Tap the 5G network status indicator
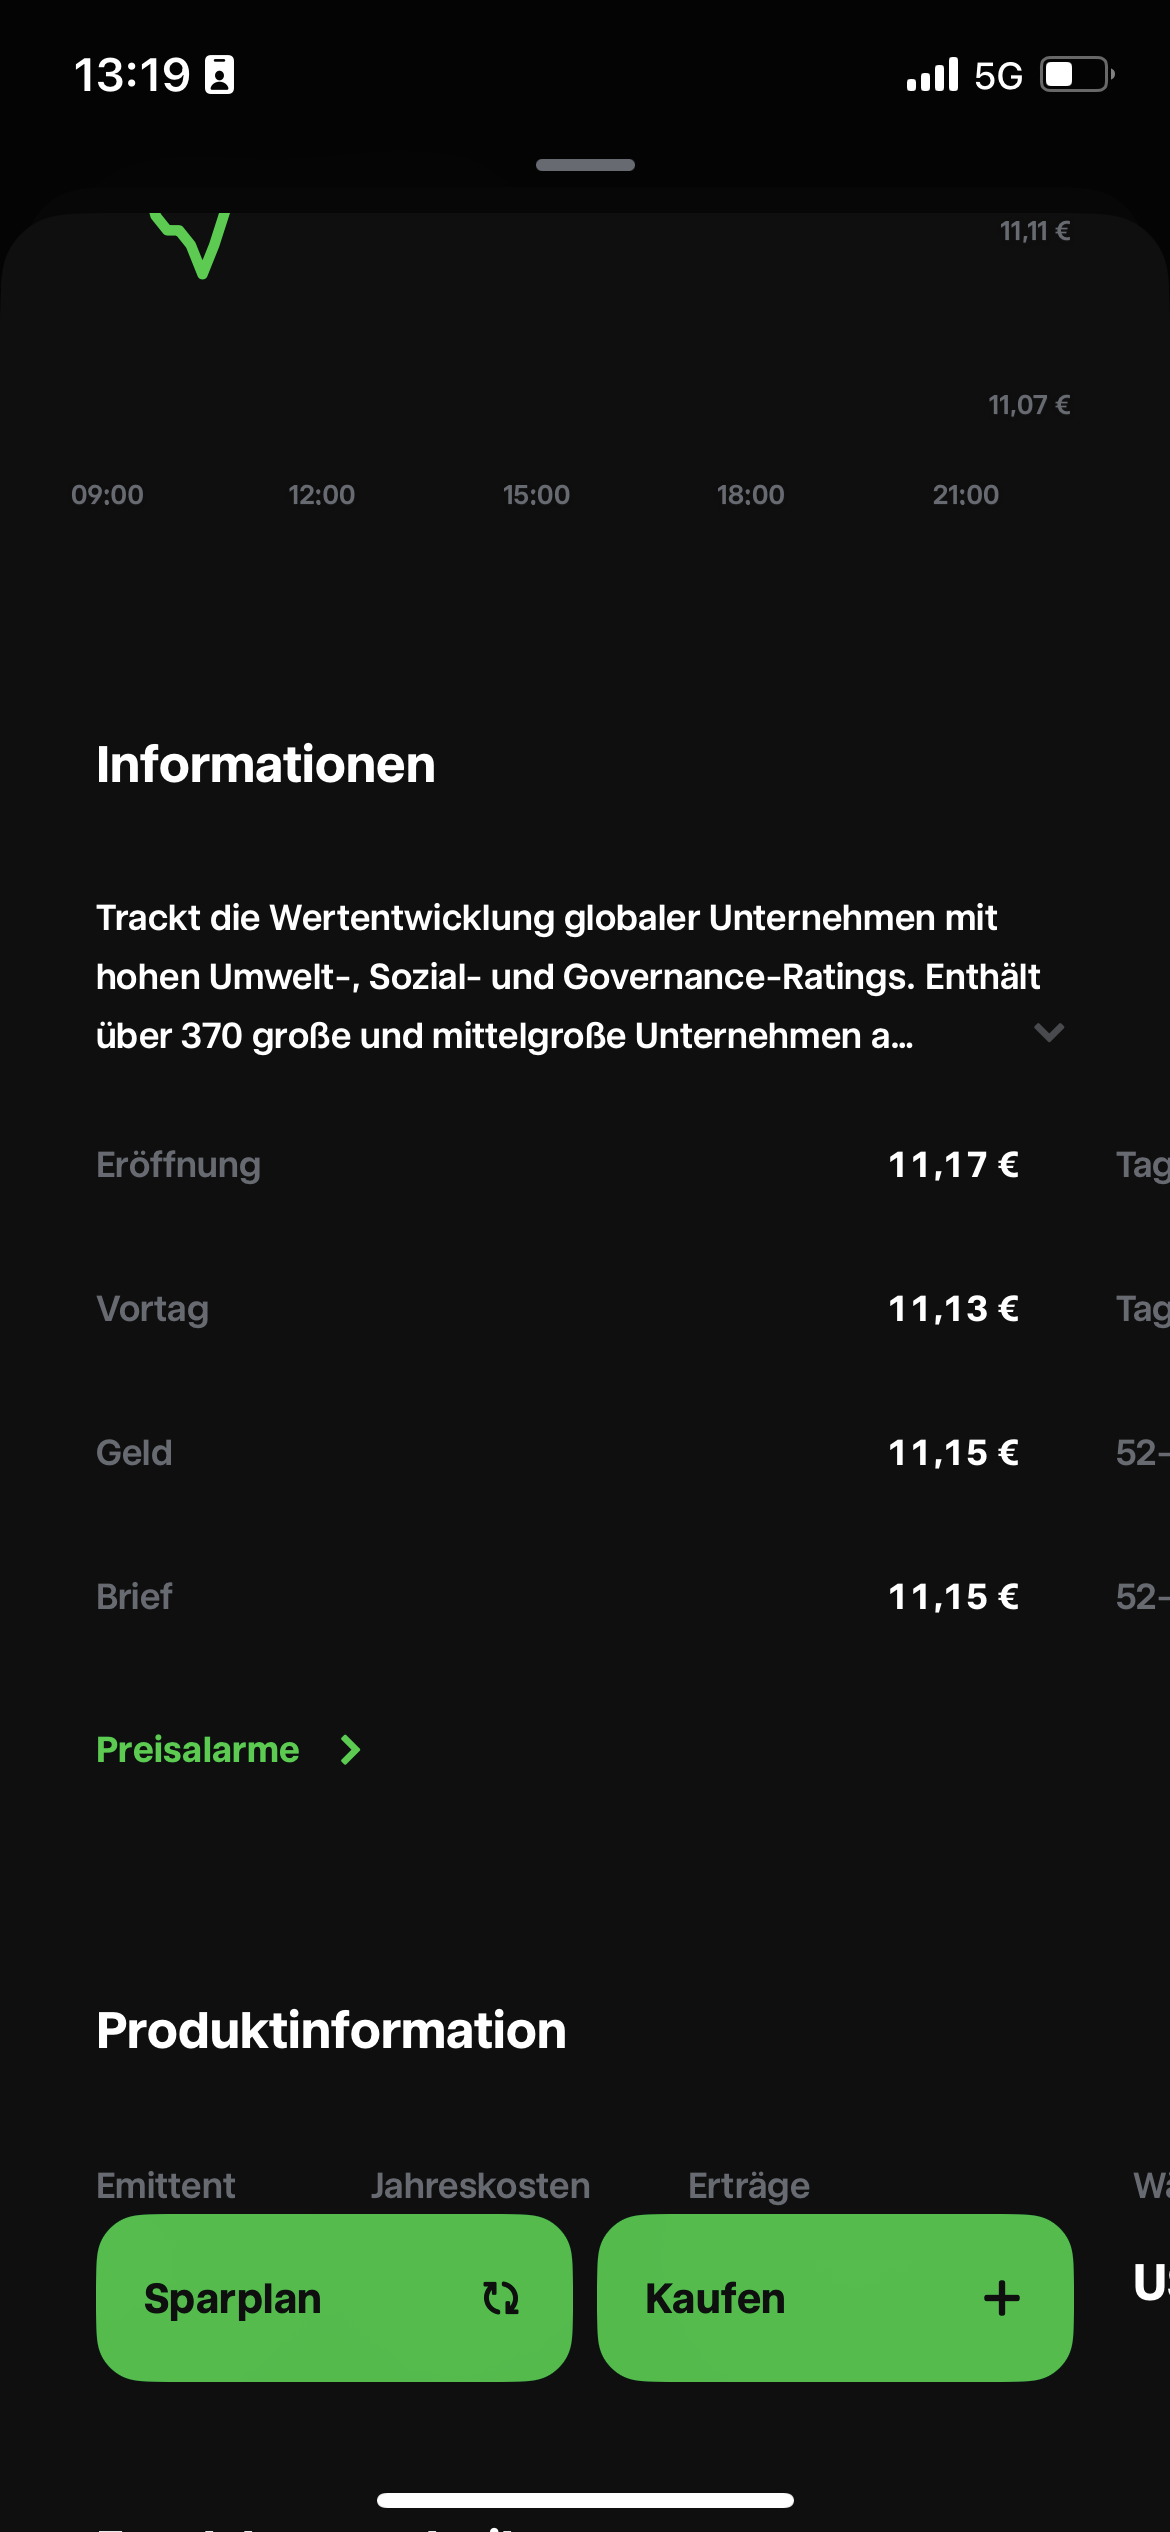The height and width of the screenshot is (2532, 1170). [998, 76]
